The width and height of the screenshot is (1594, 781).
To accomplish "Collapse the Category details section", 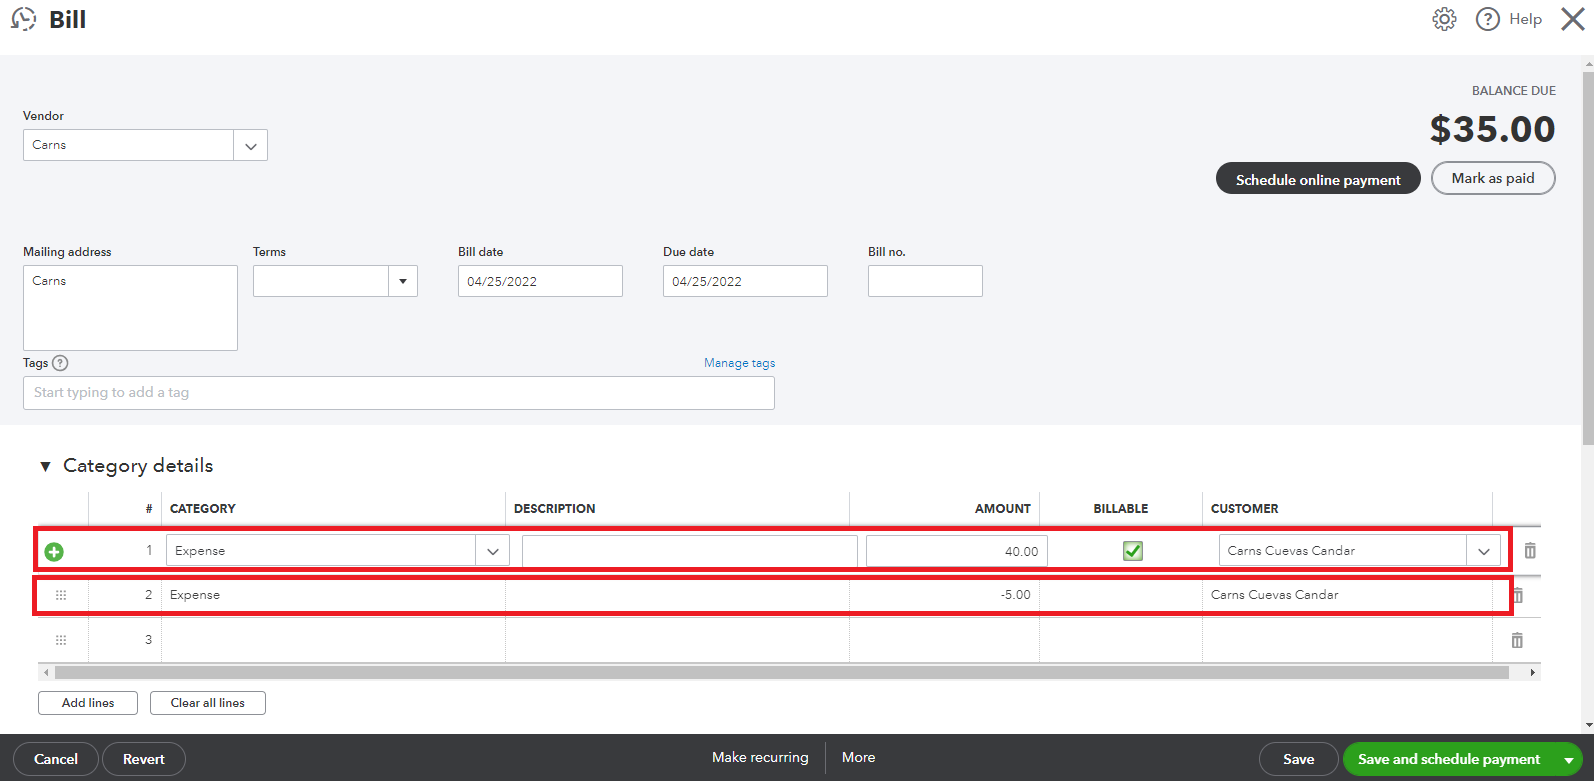I will click(45, 466).
